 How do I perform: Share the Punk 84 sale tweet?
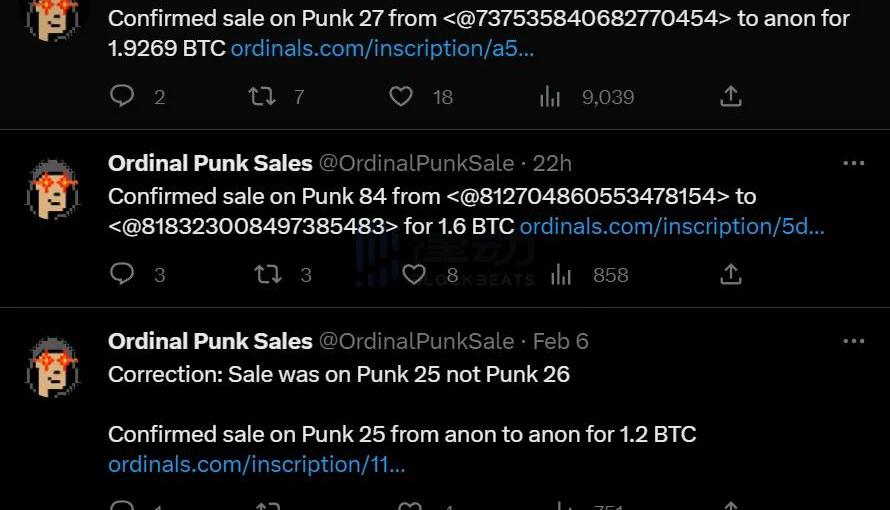coord(731,274)
